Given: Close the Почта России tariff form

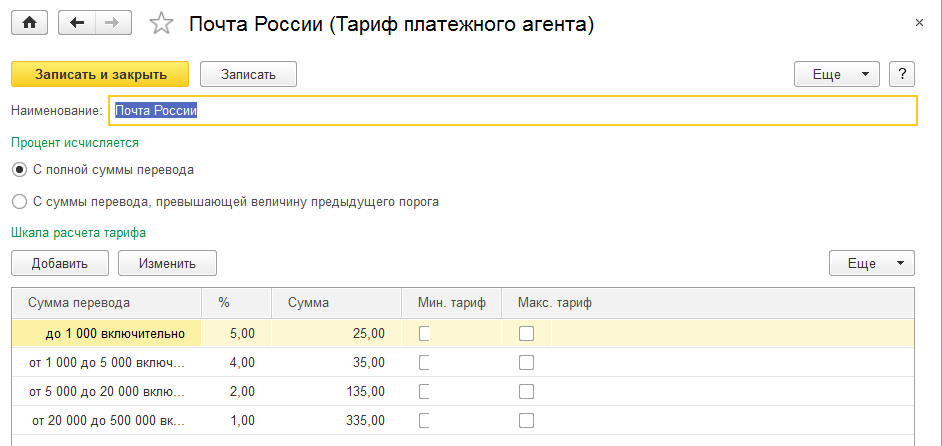Looking at the screenshot, I should pos(919,22).
